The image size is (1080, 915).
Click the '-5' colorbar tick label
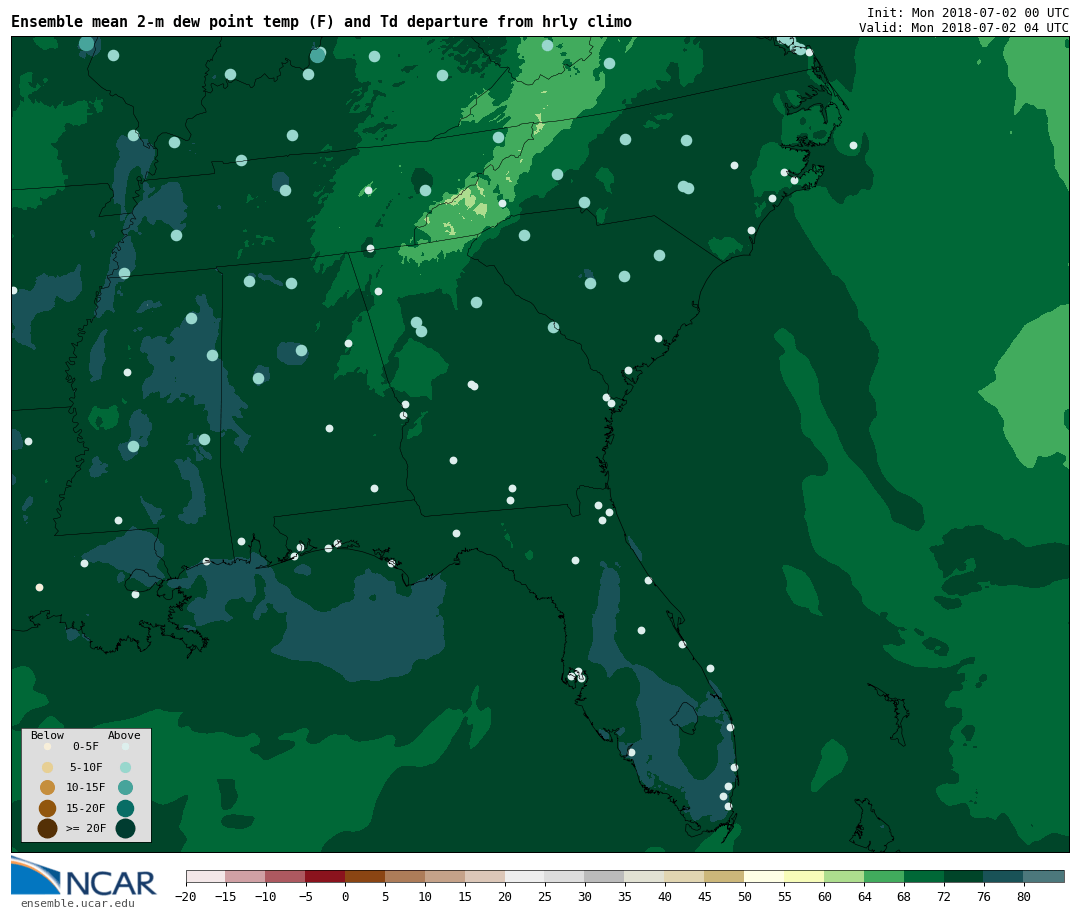[x=306, y=896]
